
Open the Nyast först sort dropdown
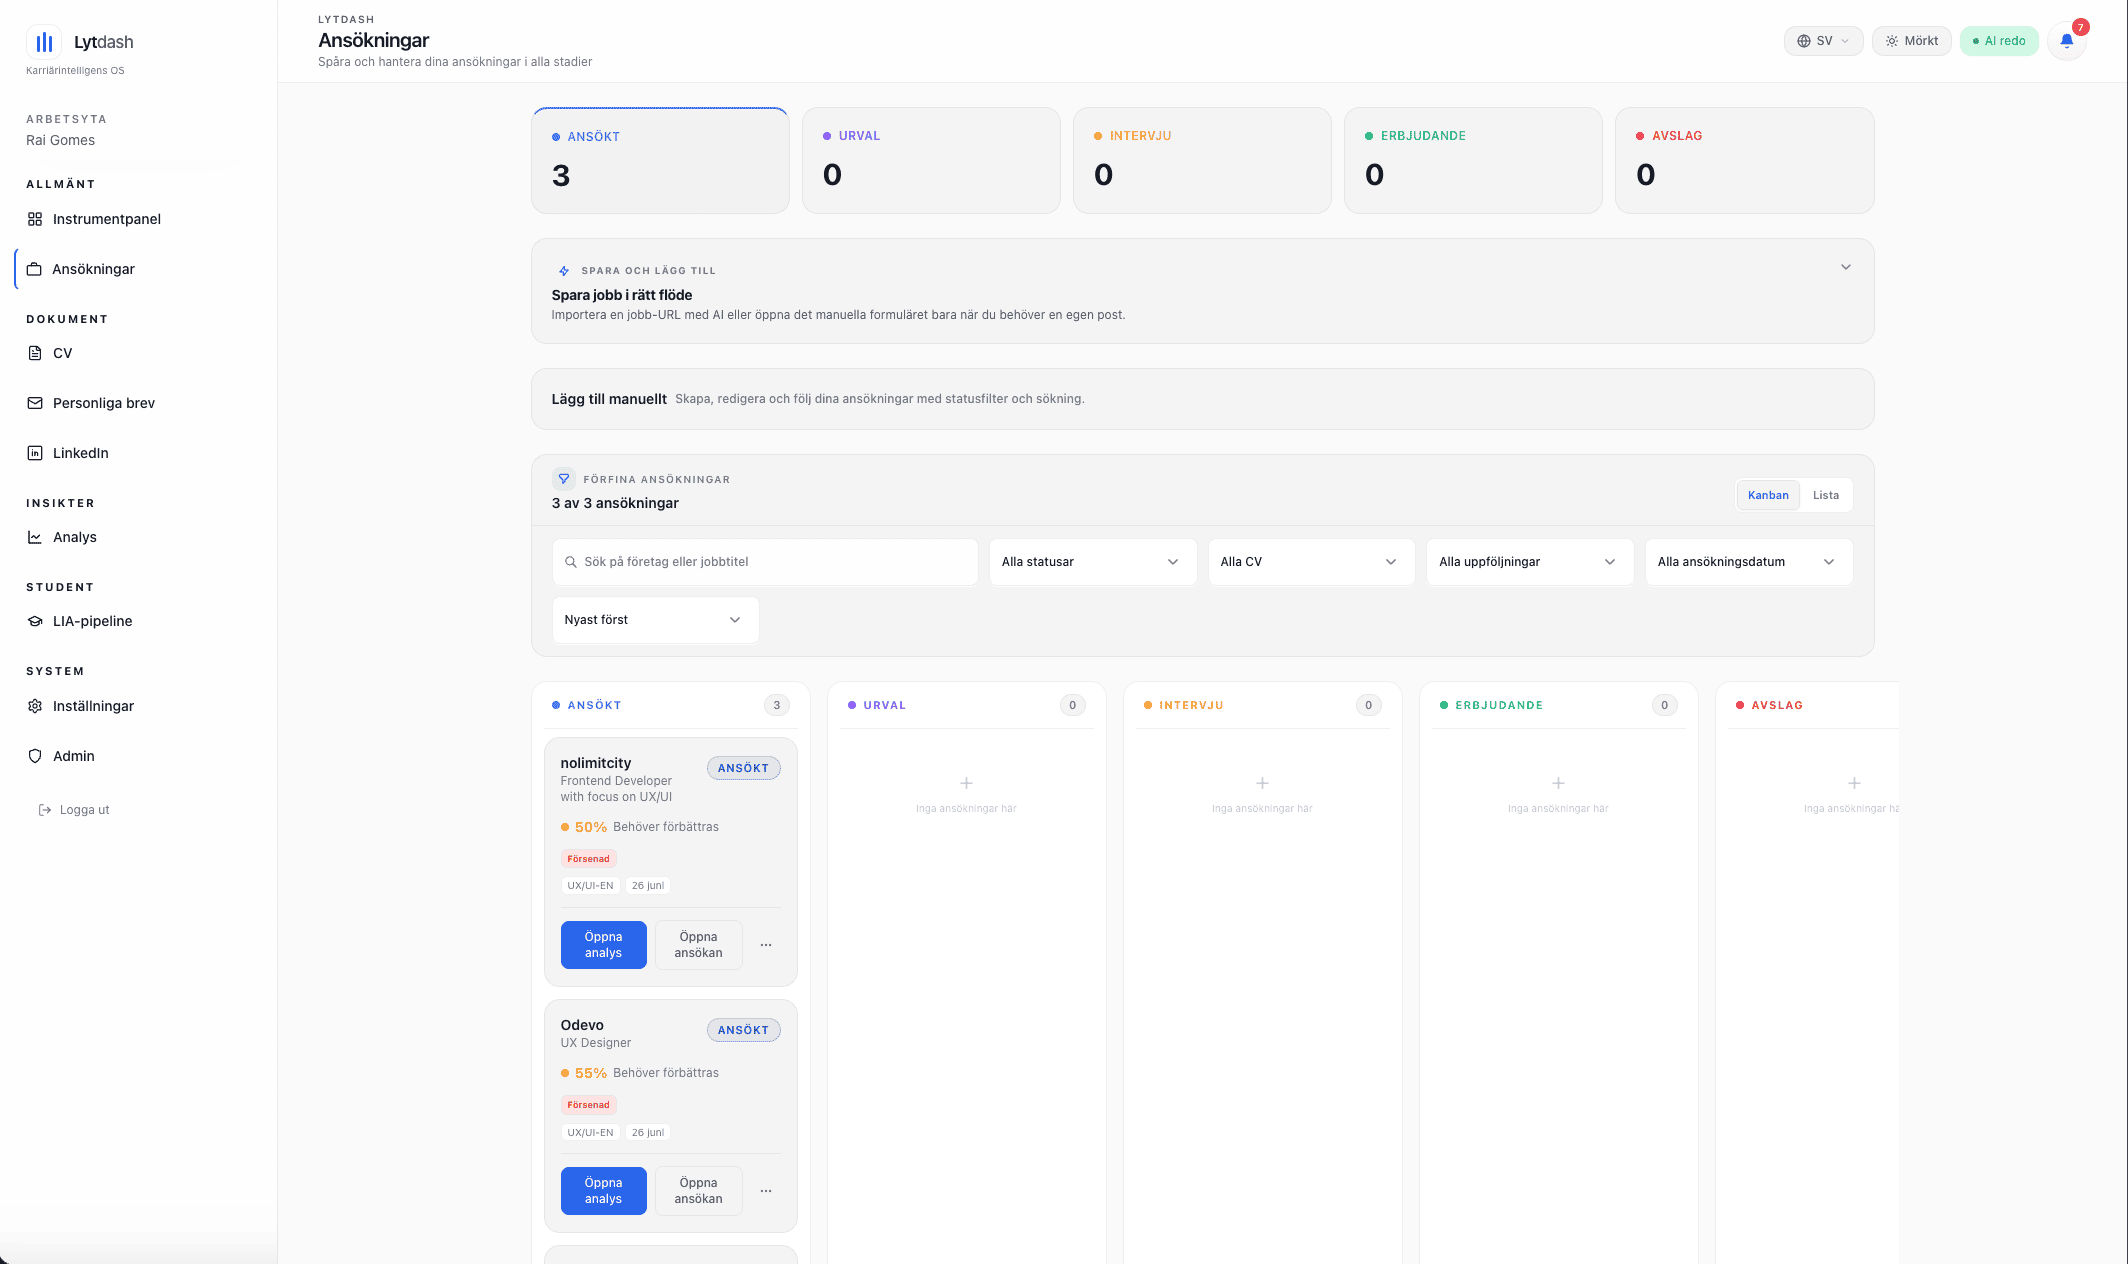pos(655,620)
